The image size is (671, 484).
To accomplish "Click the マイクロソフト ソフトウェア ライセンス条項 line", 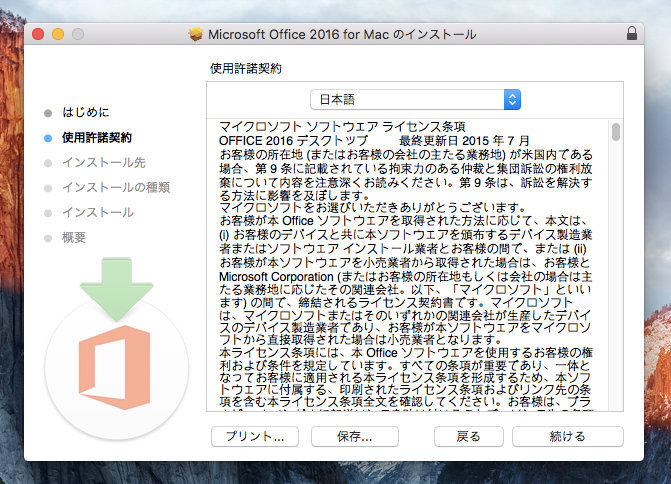I will pos(342,127).
